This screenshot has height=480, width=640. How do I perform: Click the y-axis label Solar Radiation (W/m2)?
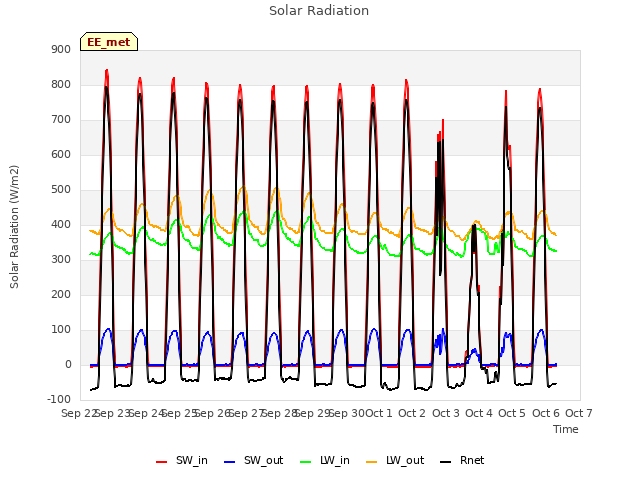coord(14,227)
